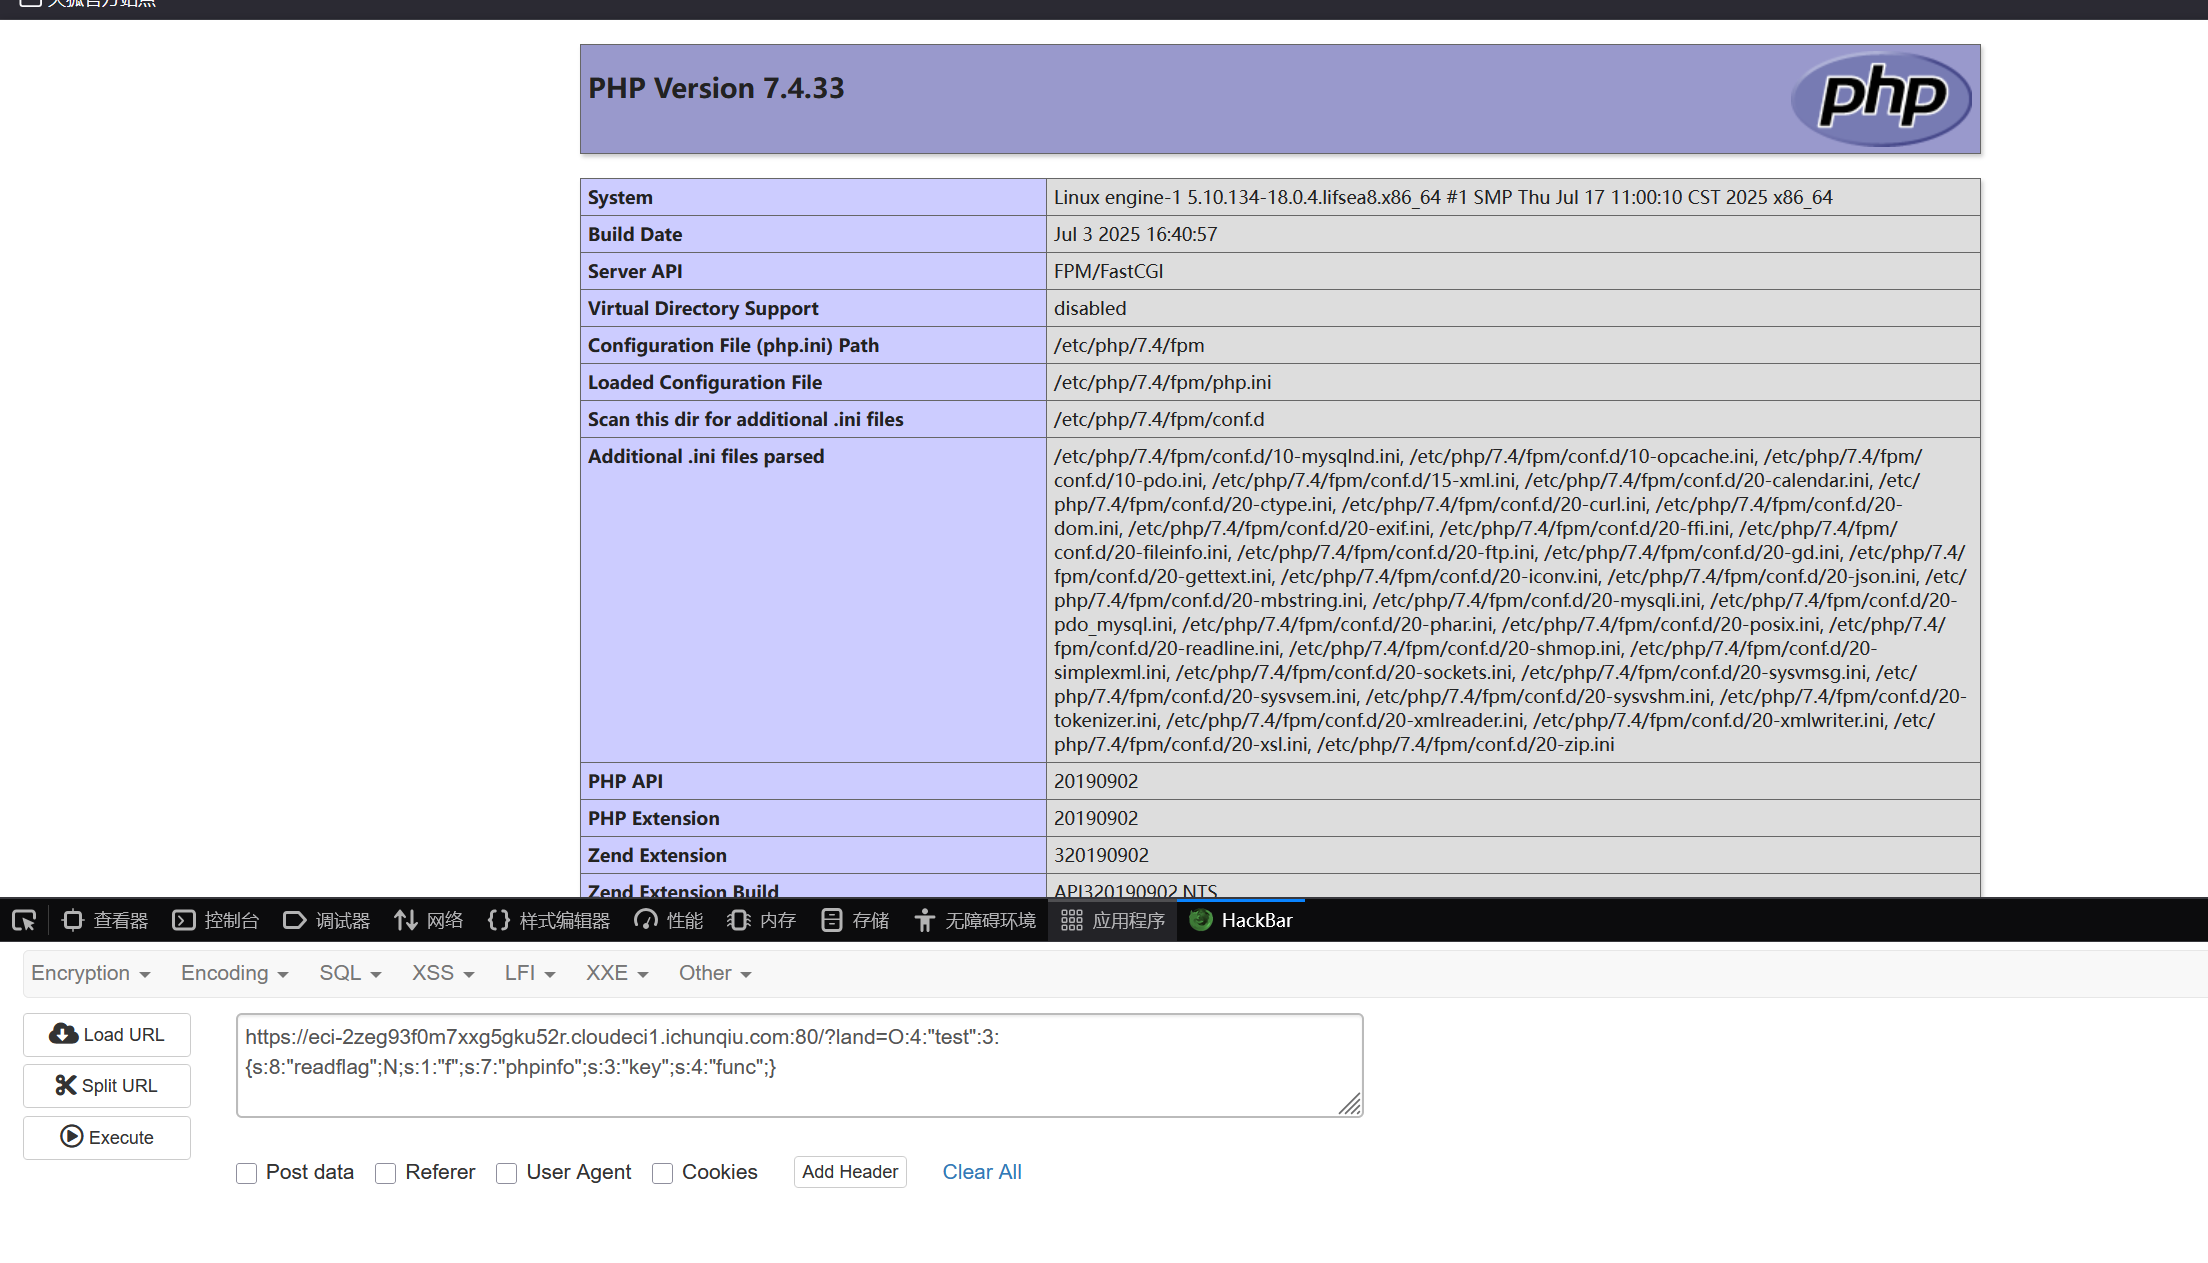
Task: Tick the Referer checkbox
Action: 386,1173
